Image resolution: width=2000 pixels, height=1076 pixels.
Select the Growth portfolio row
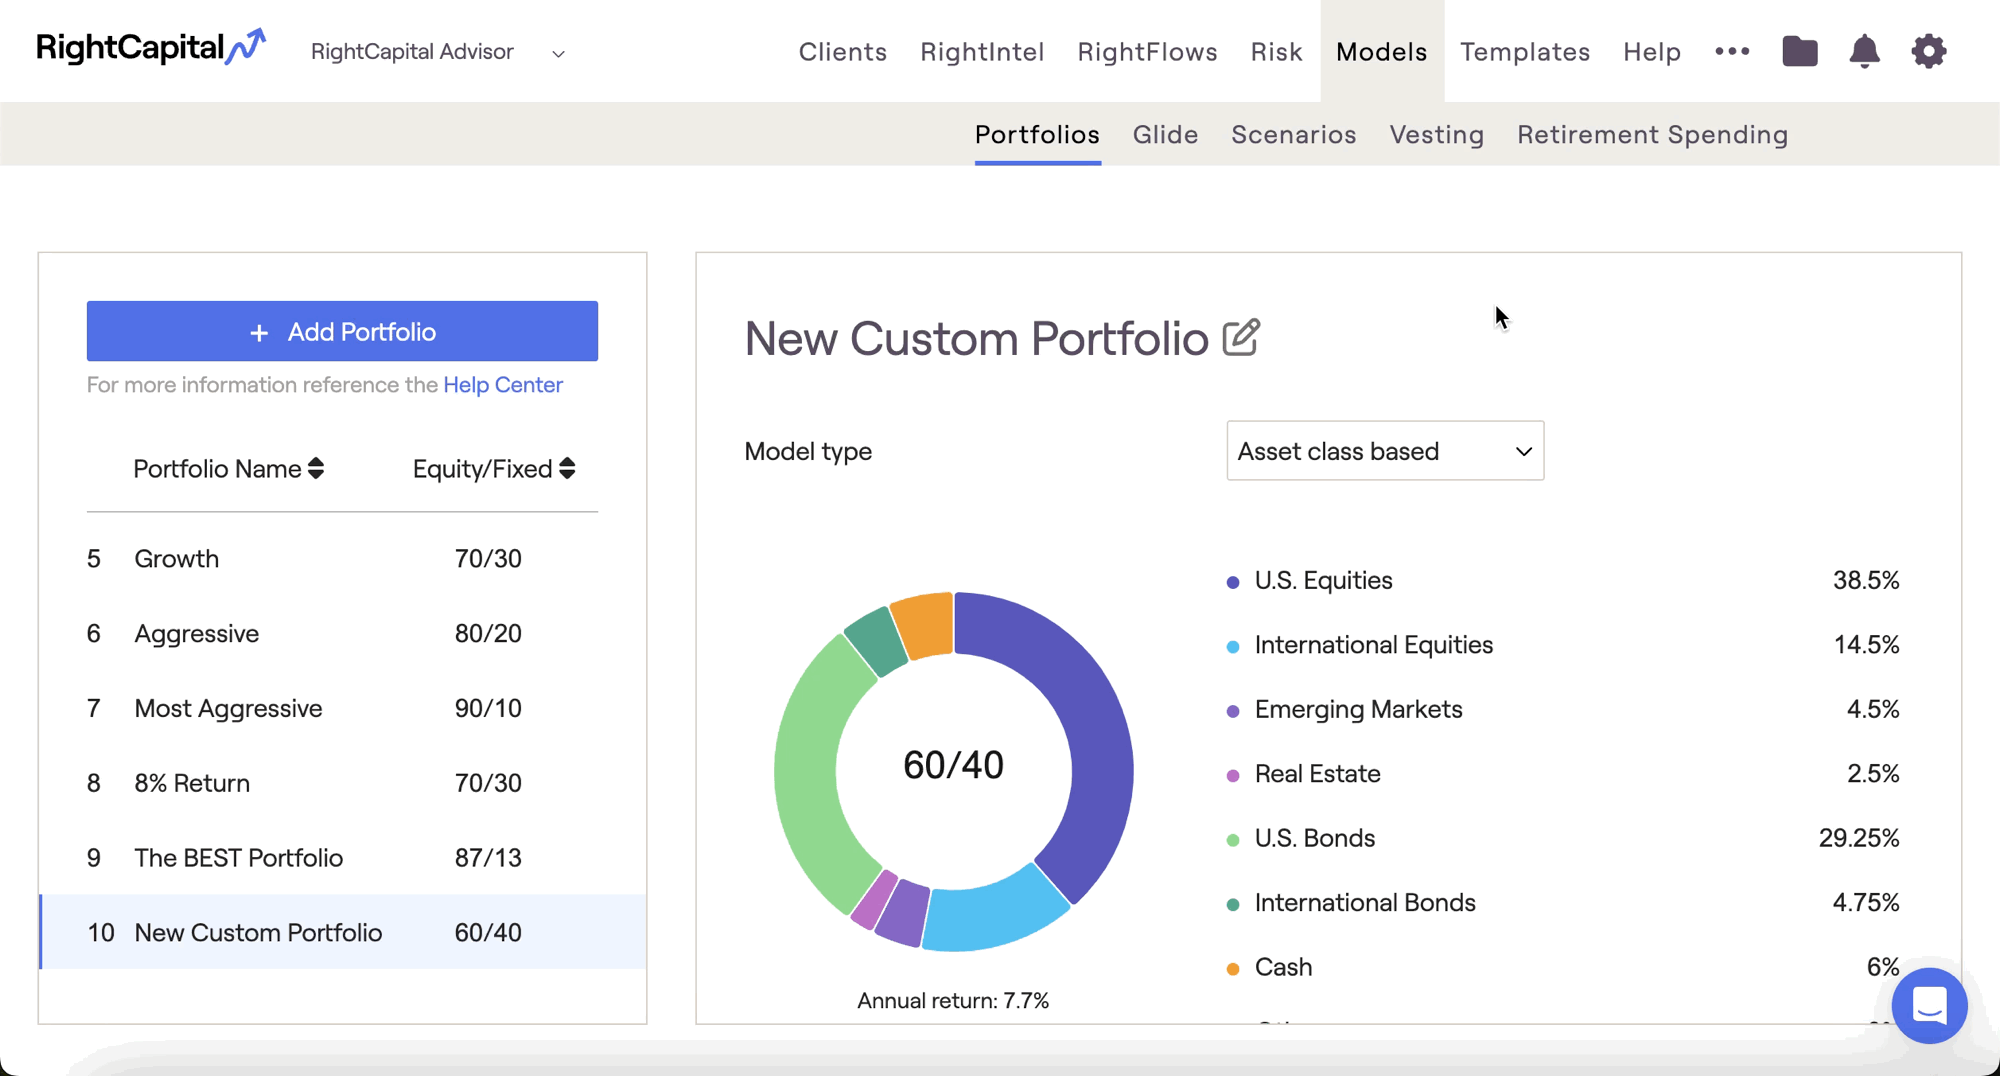click(x=342, y=559)
